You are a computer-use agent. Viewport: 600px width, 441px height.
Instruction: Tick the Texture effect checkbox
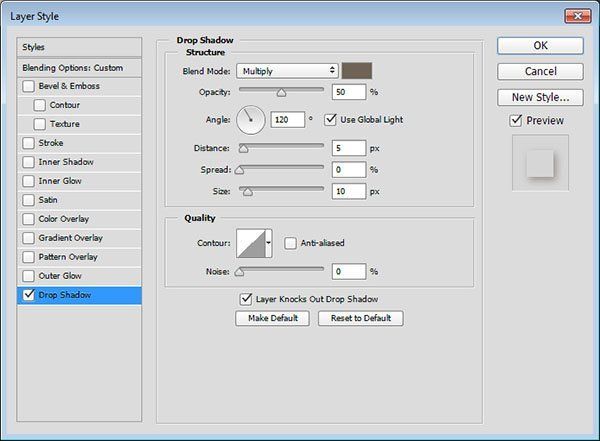pyautogui.click(x=39, y=124)
